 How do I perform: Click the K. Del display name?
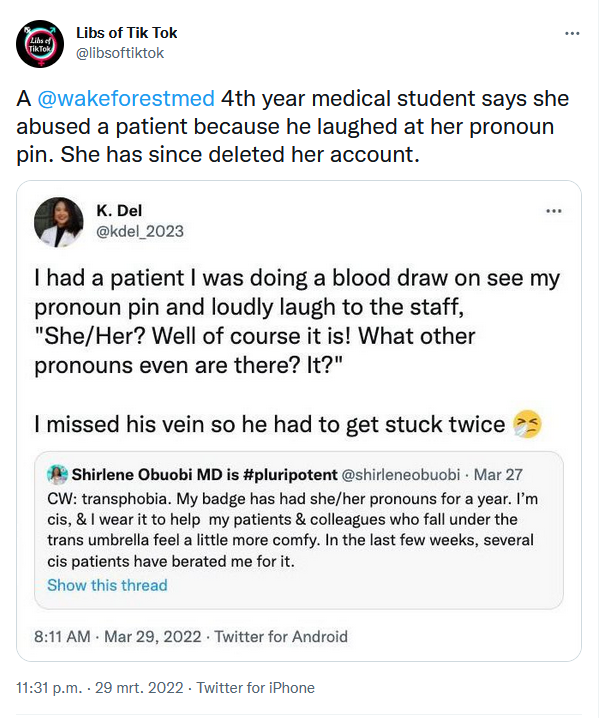[119, 211]
